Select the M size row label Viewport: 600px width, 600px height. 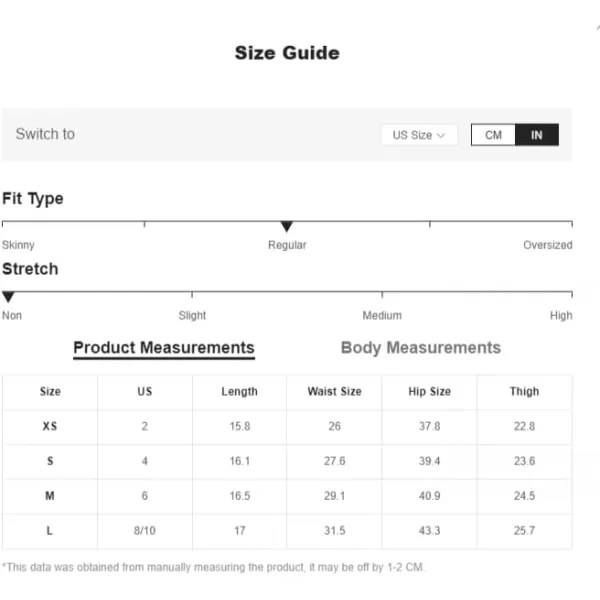click(50, 496)
